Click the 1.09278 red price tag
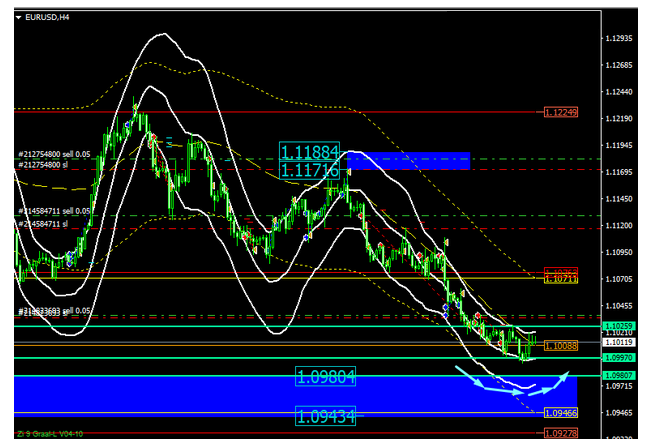The height and width of the screenshot is (447, 652). 560,433
